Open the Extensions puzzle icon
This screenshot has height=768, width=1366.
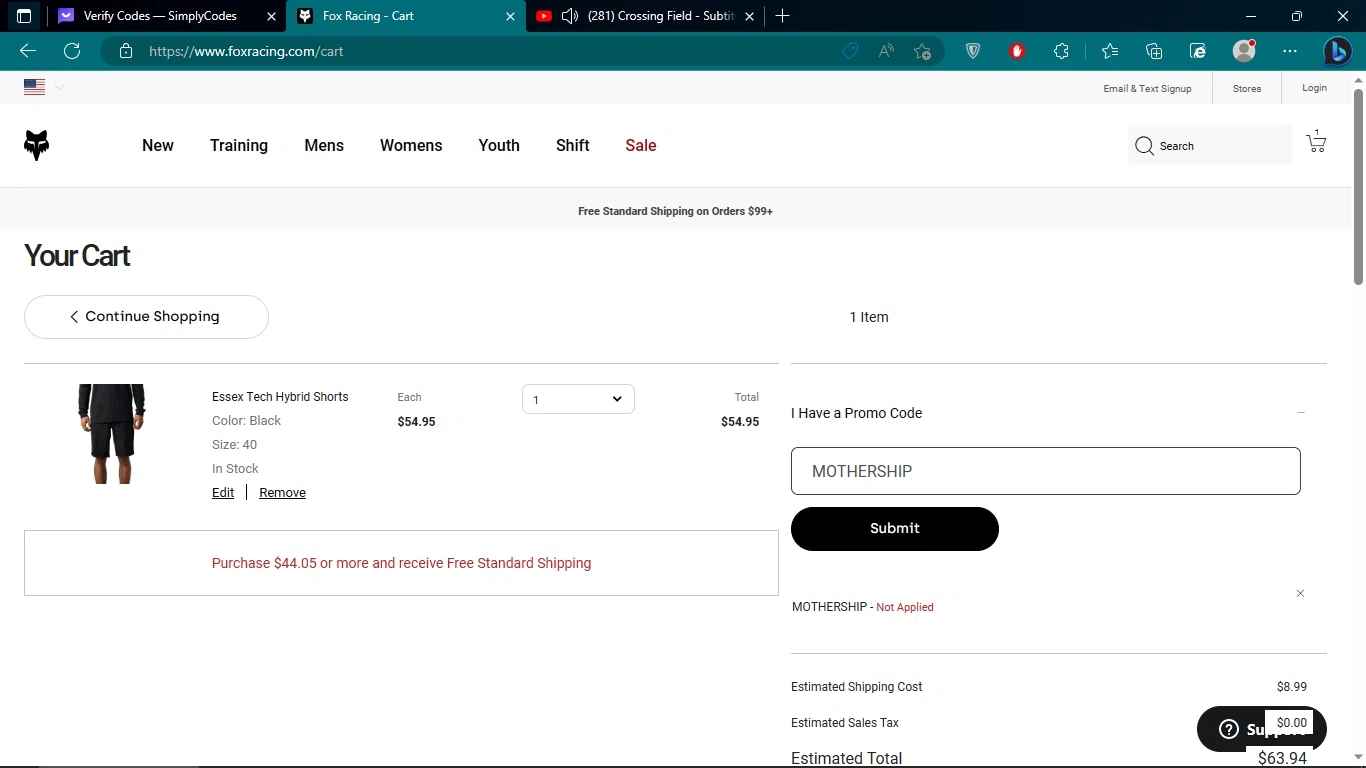[1062, 51]
